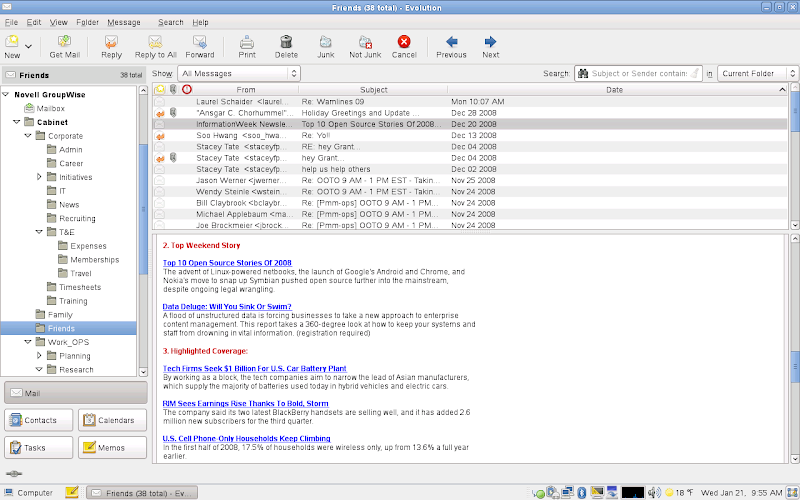Image resolution: width=800 pixels, height=500 pixels.
Task: Switch to the Tasks component
Action: point(39,448)
